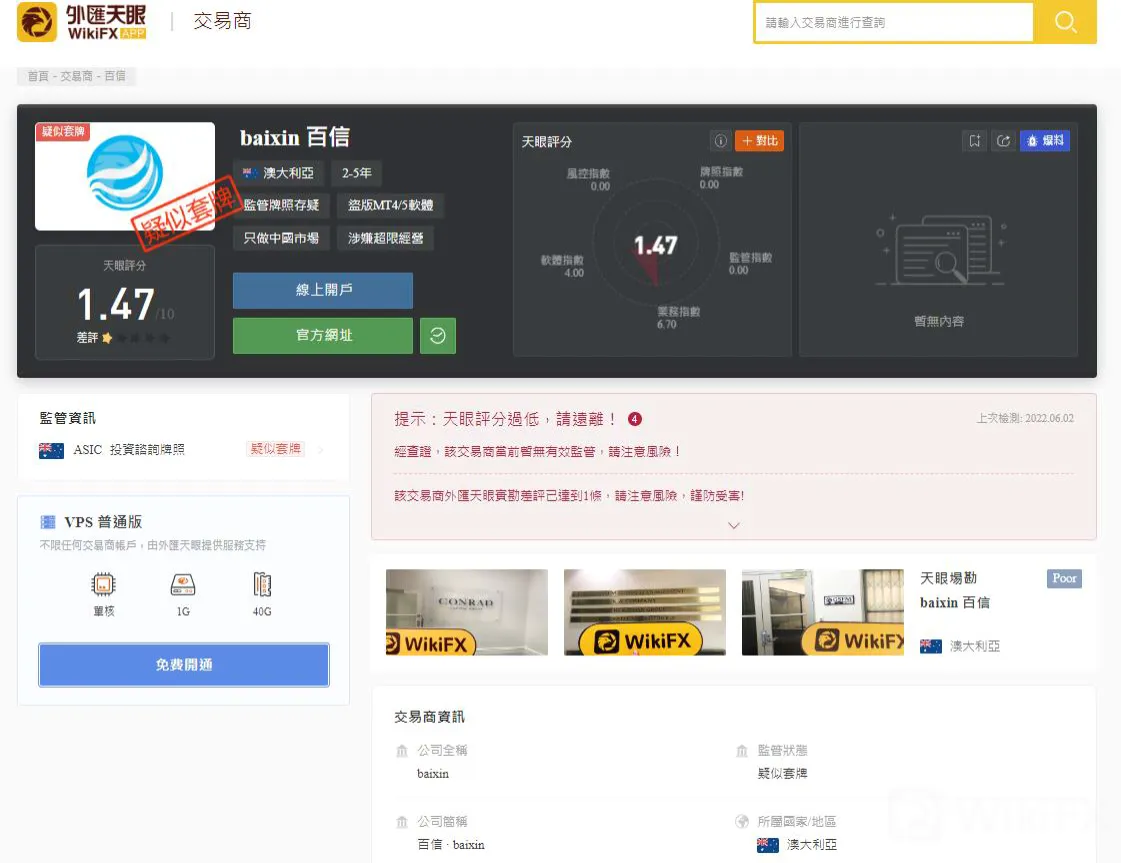
Task: Click the 1.47 radar chart center score
Action: (x=656, y=245)
